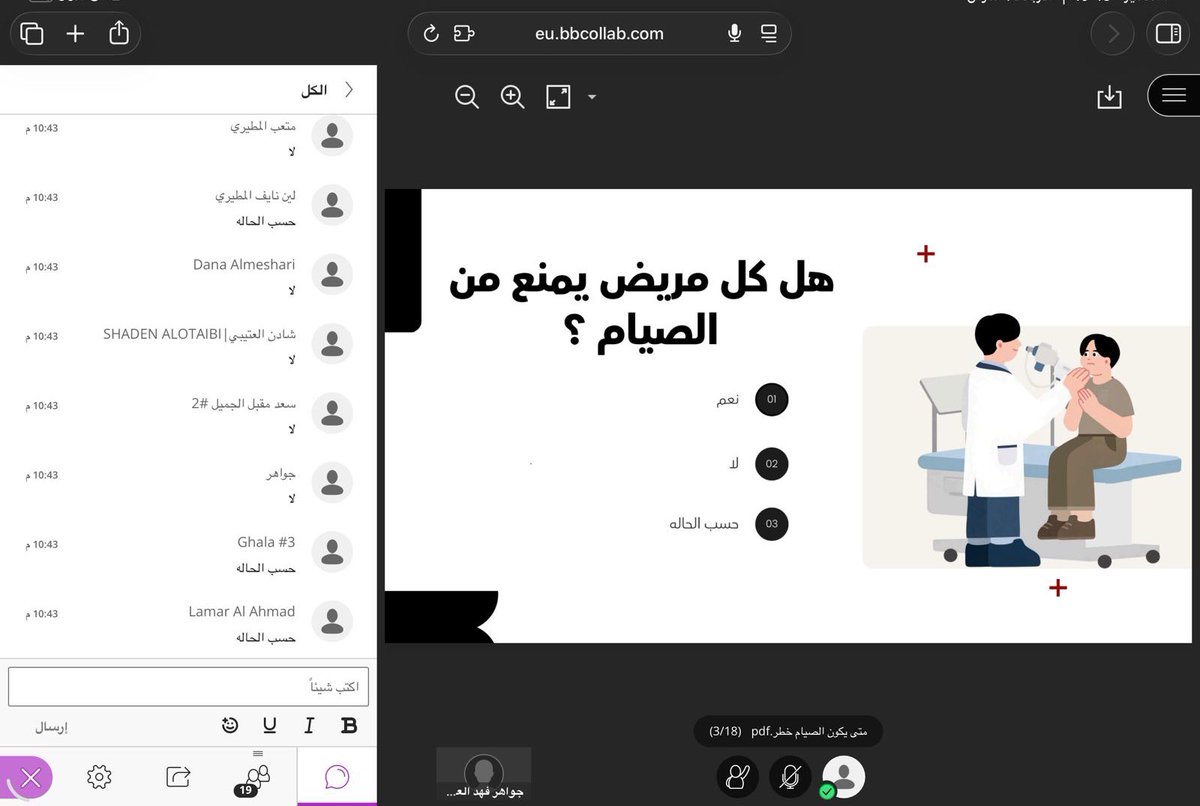Open the My Settings gear tab

click(x=98, y=776)
